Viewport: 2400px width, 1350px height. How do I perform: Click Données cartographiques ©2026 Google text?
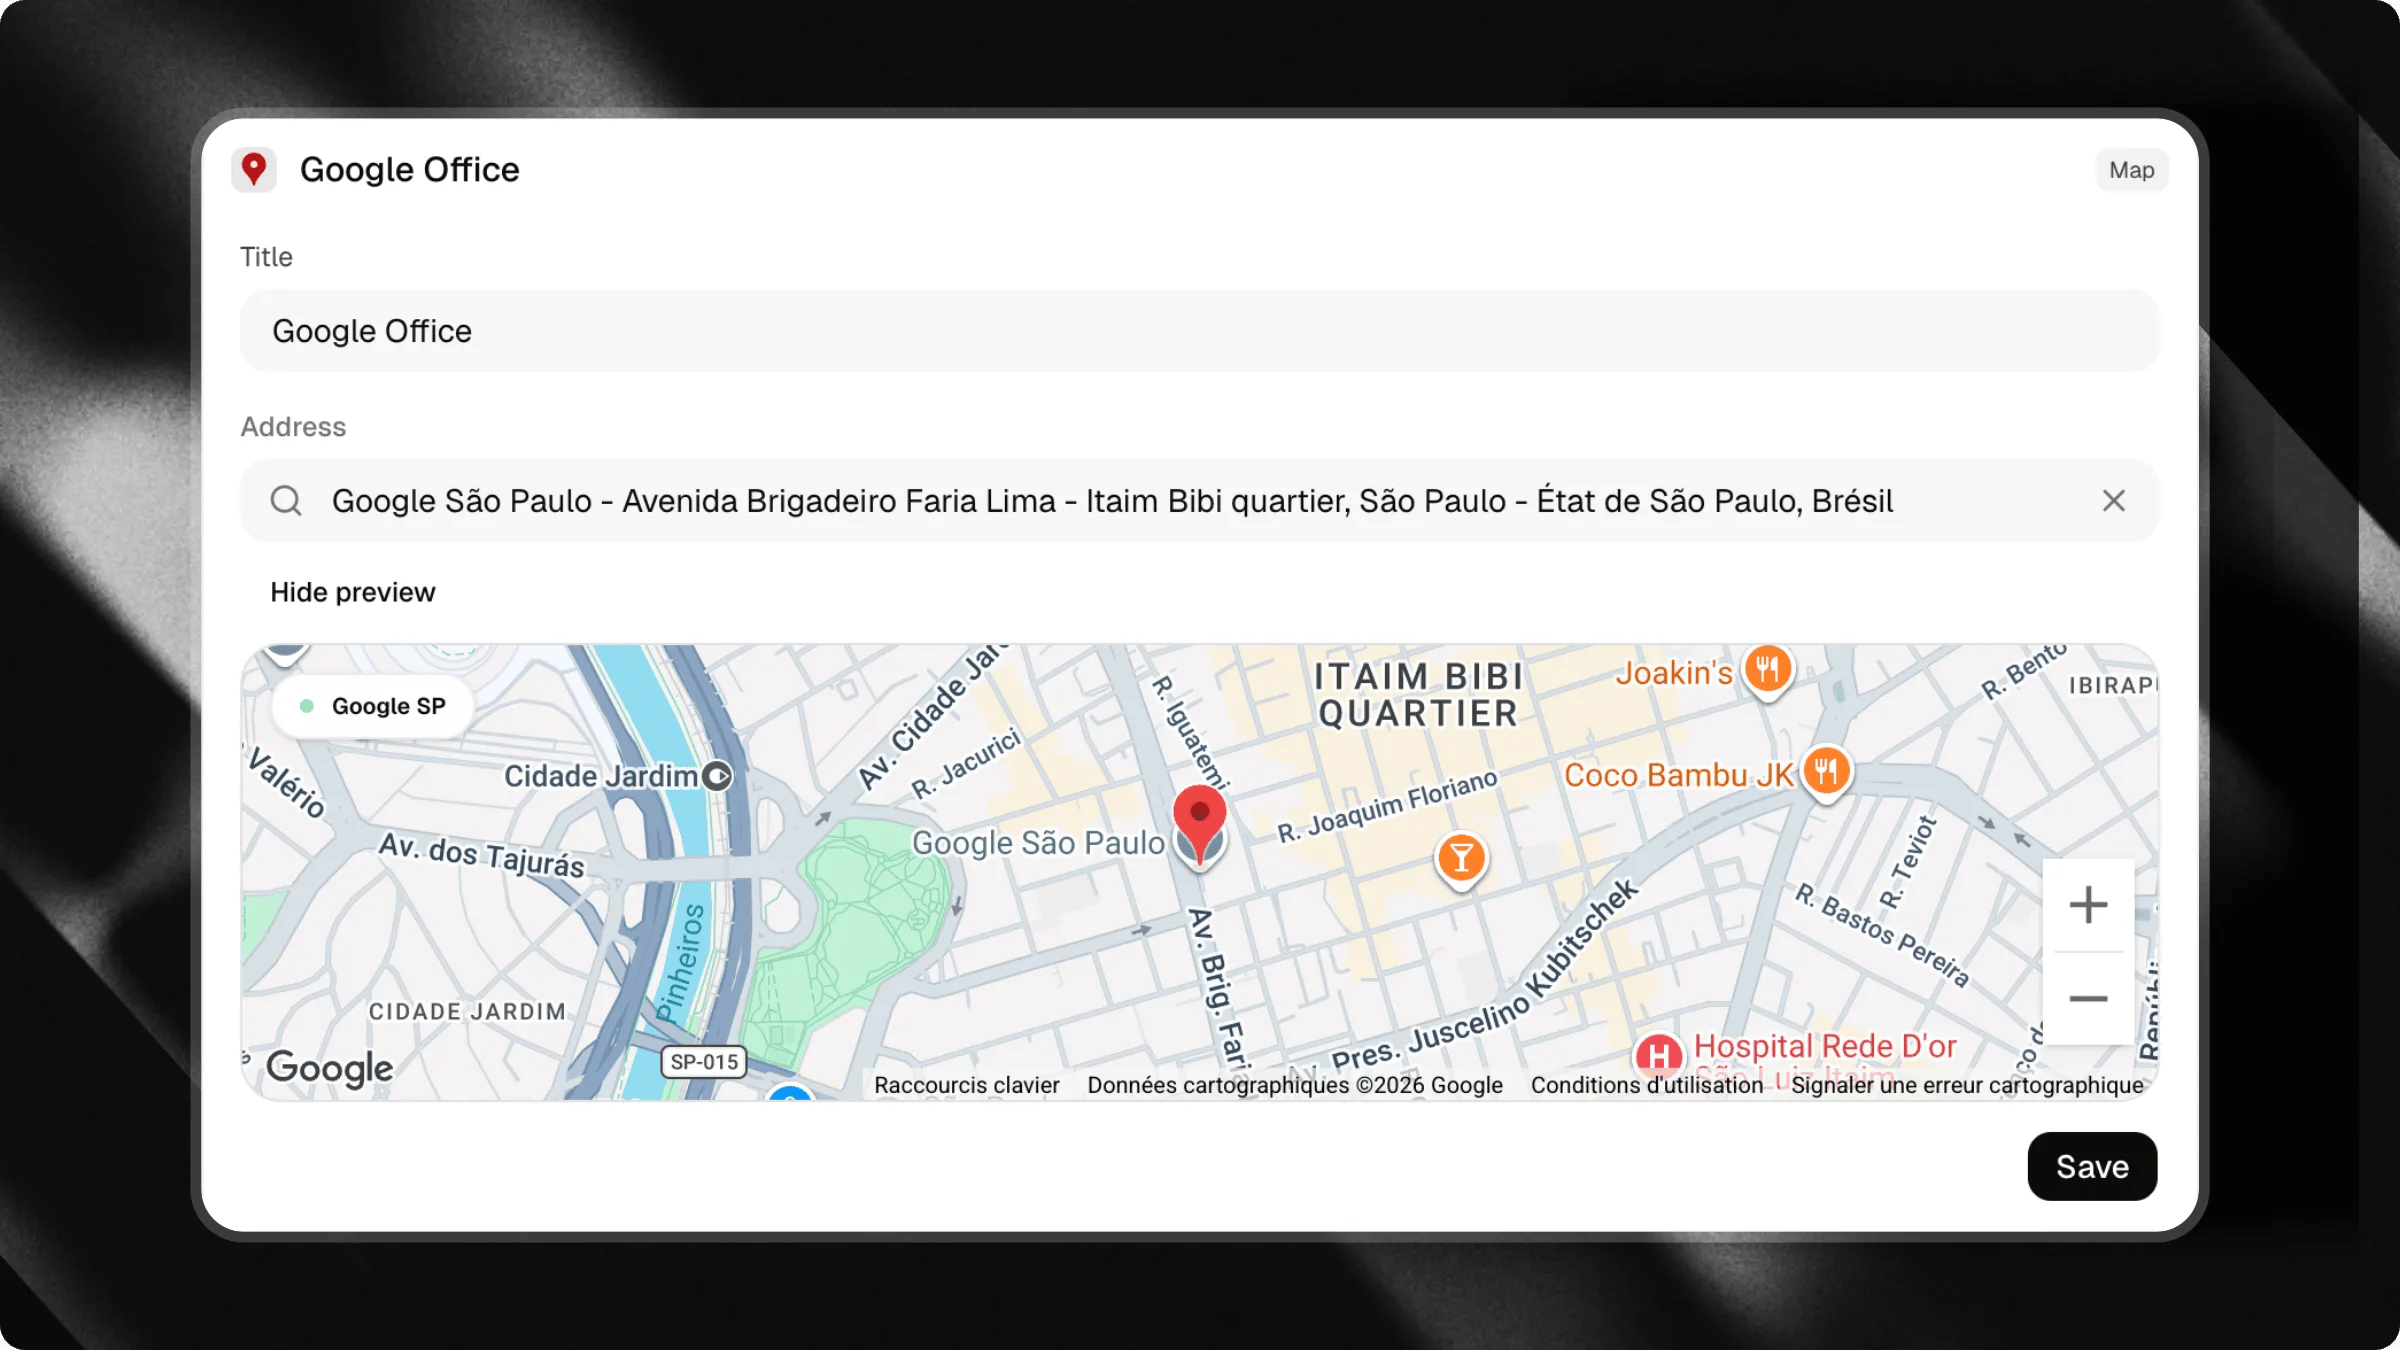pos(1295,1085)
